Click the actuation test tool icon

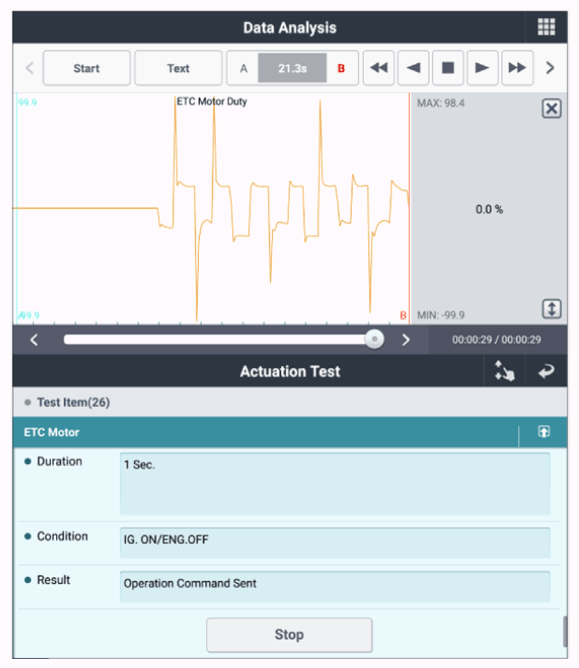coord(504,371)
